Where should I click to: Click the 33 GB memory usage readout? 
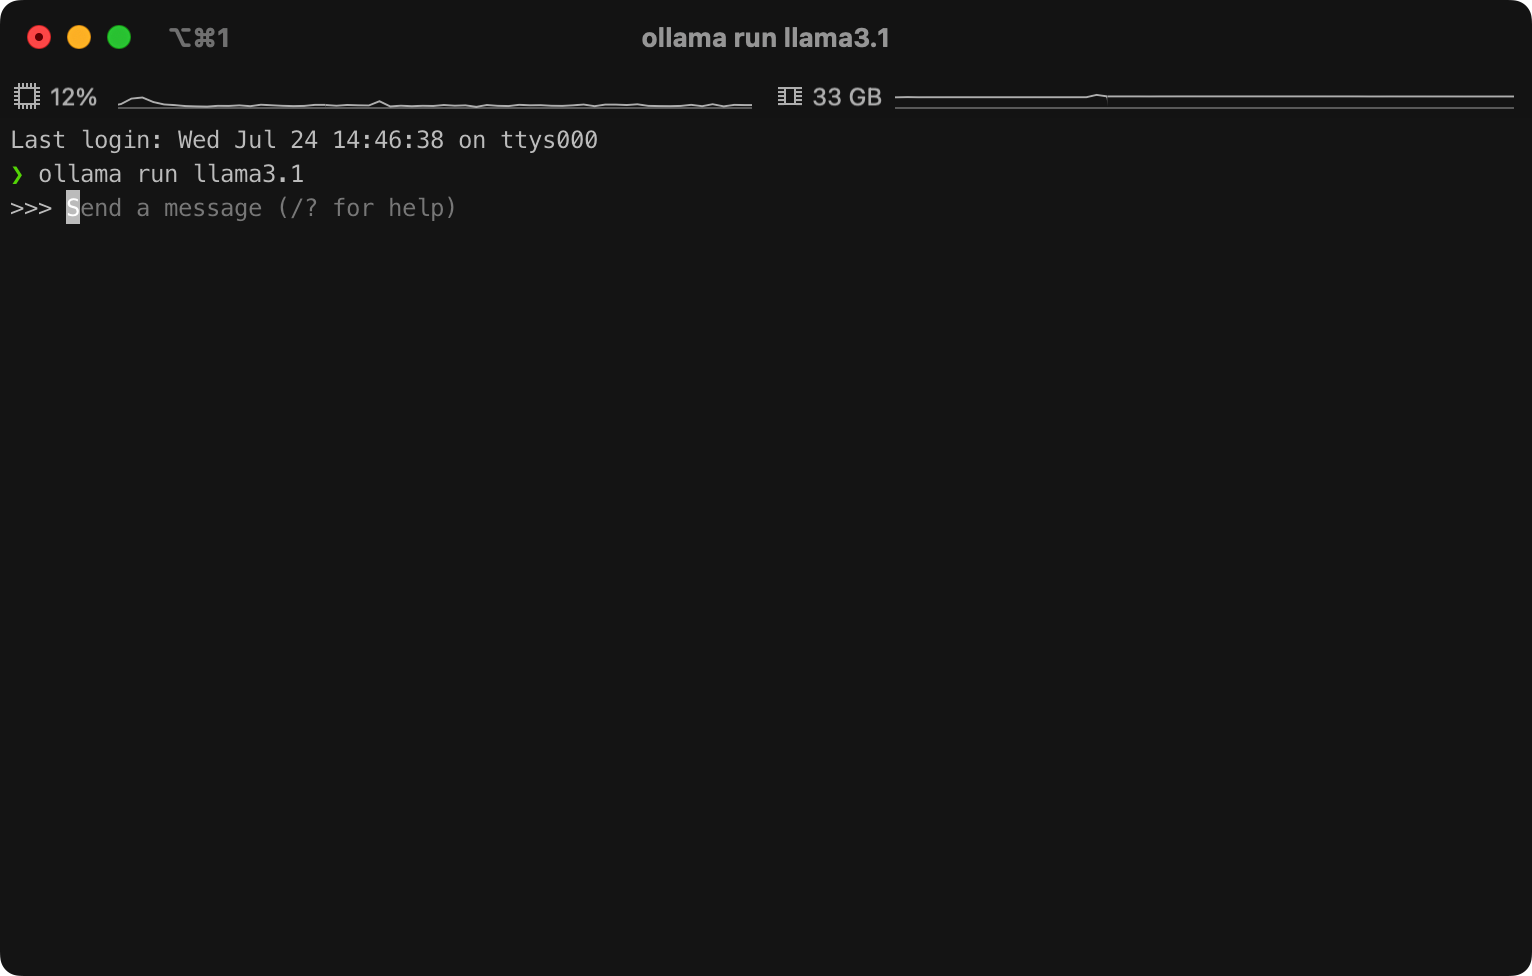pyautogui.click(x=847, y=97)
